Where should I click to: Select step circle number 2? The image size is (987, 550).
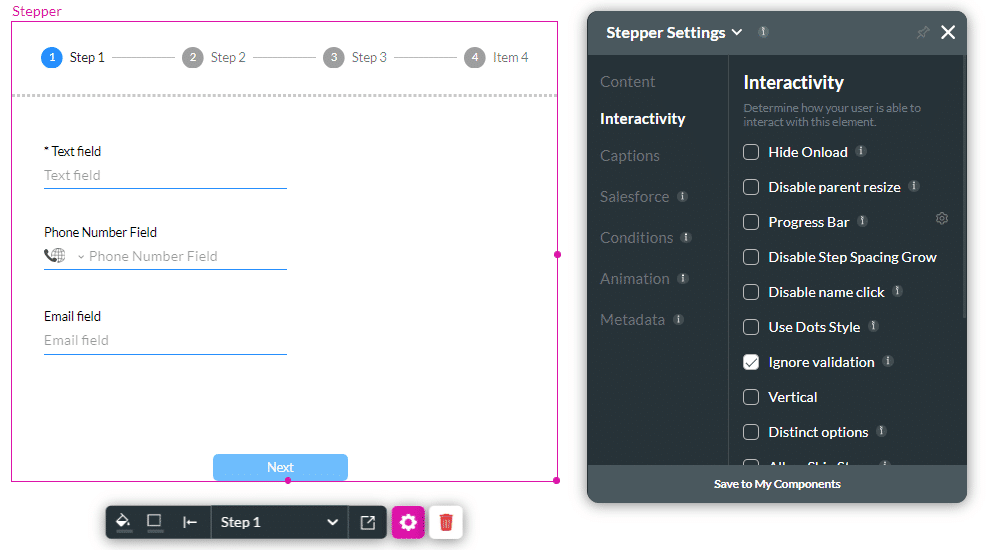pyautogui.click(x=193, y=57)
